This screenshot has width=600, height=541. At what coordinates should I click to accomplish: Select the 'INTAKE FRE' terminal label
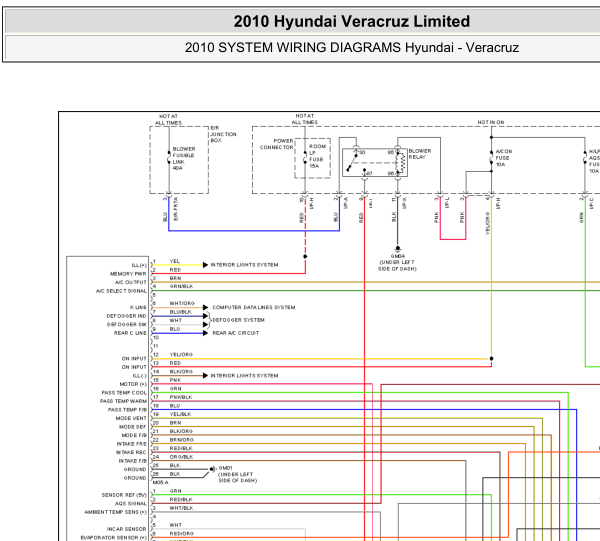pyautogui.click(x=132, y=444)
